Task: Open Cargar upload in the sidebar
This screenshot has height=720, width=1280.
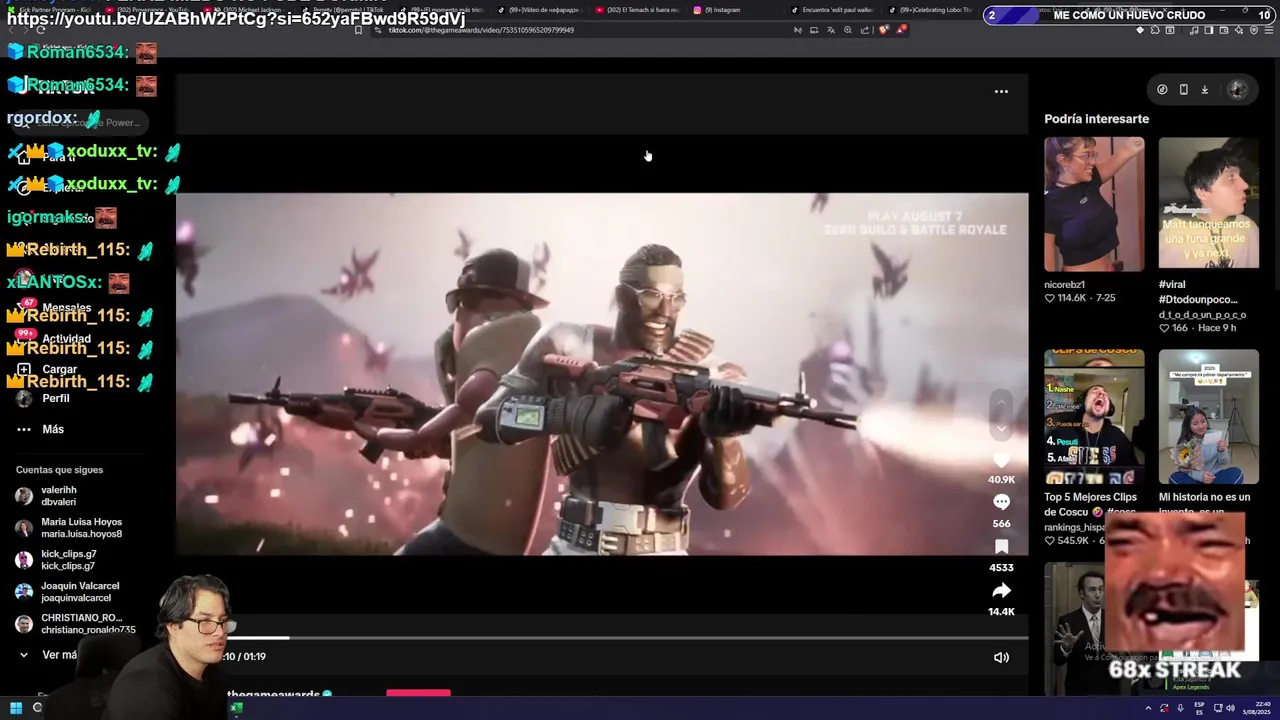Action: [47, 369]
